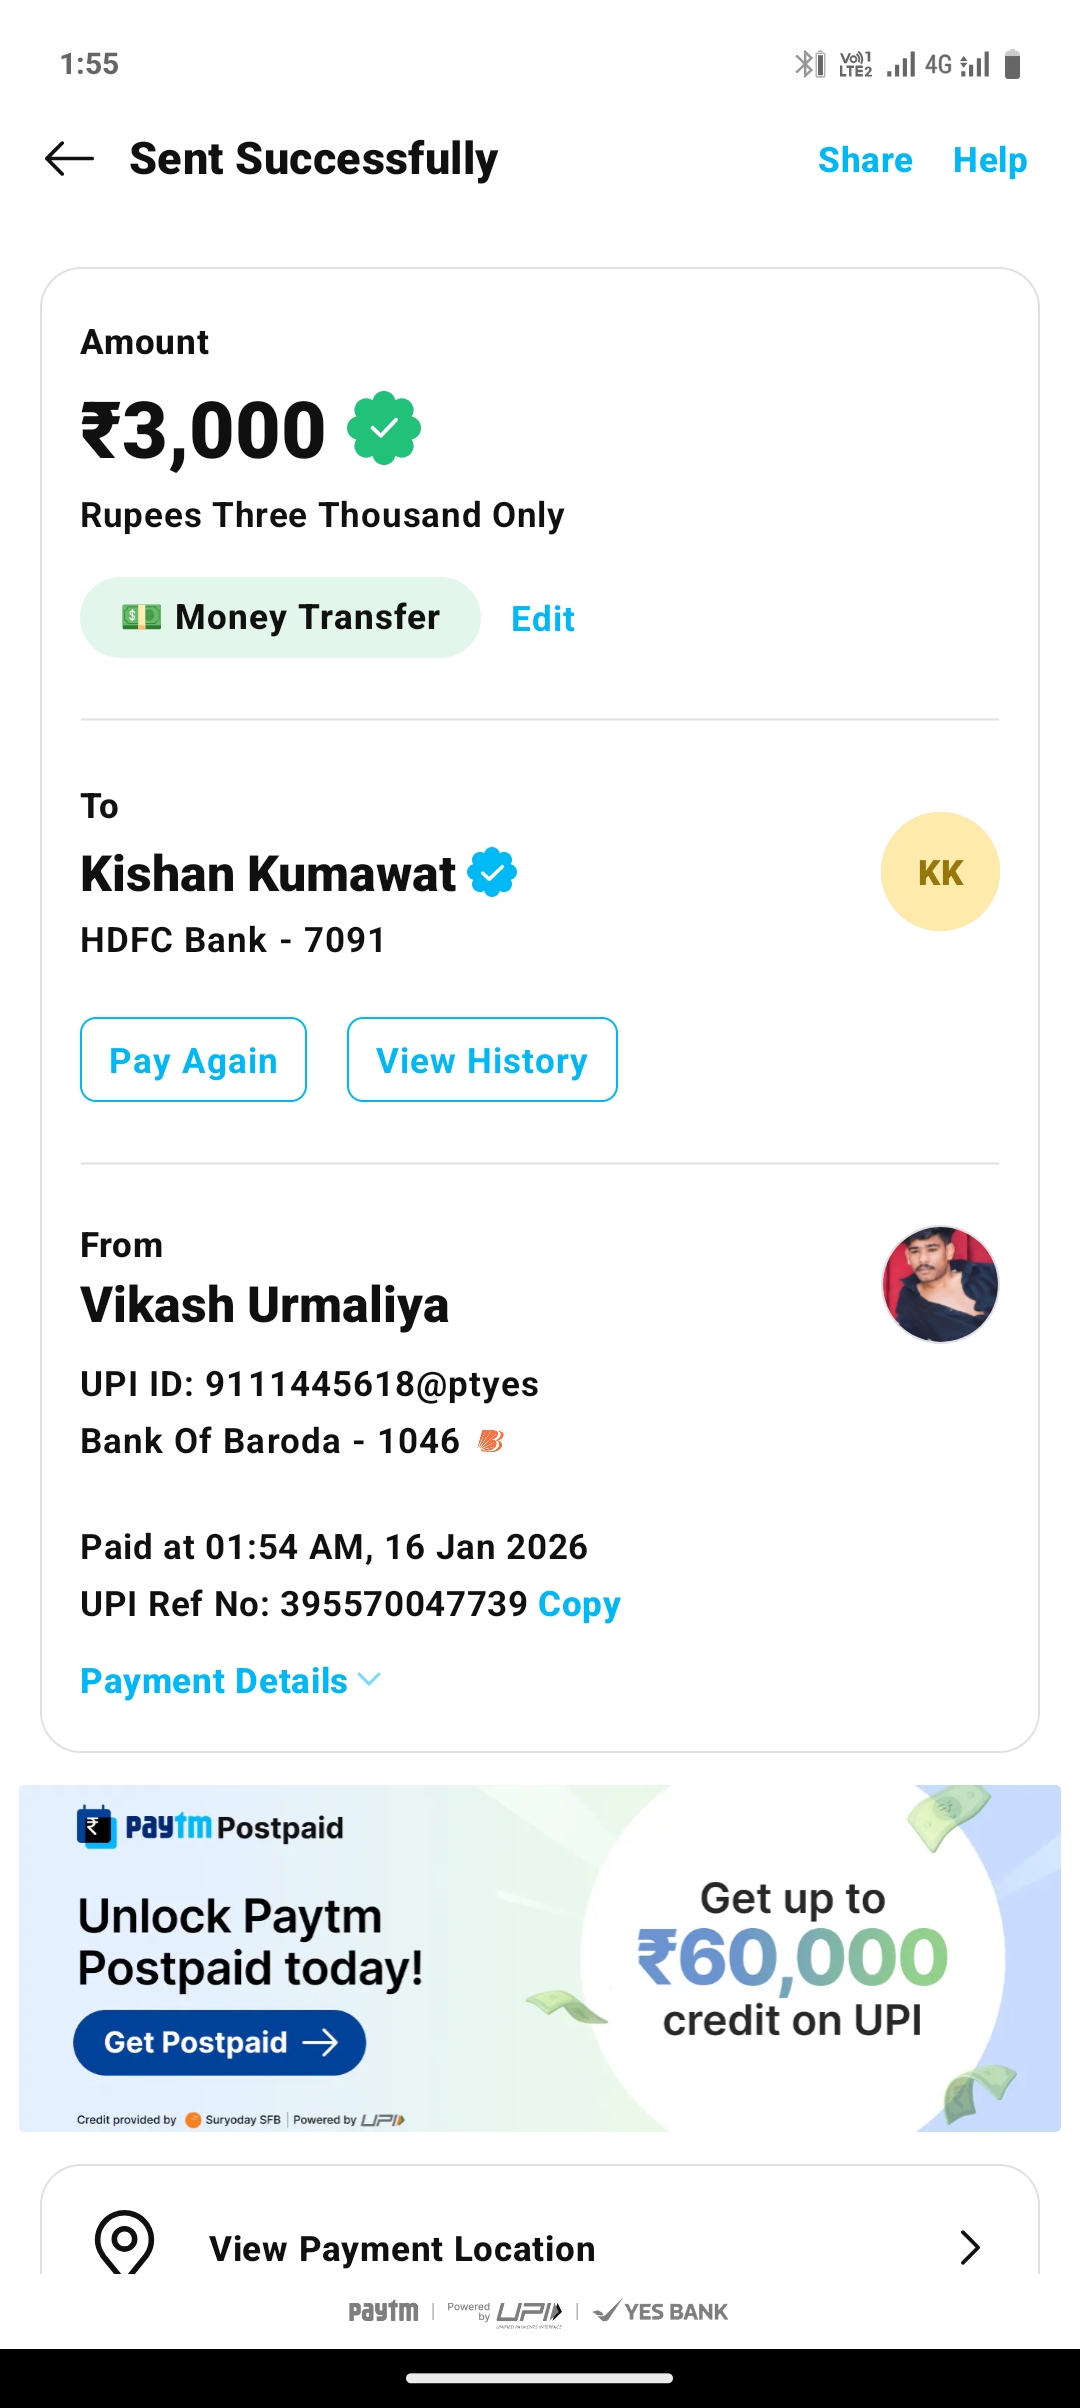This screenshot has width=1080, height=2408.
Task: Tap the ₹60,000 credit on UPI banner
Action: (792, 1958)
